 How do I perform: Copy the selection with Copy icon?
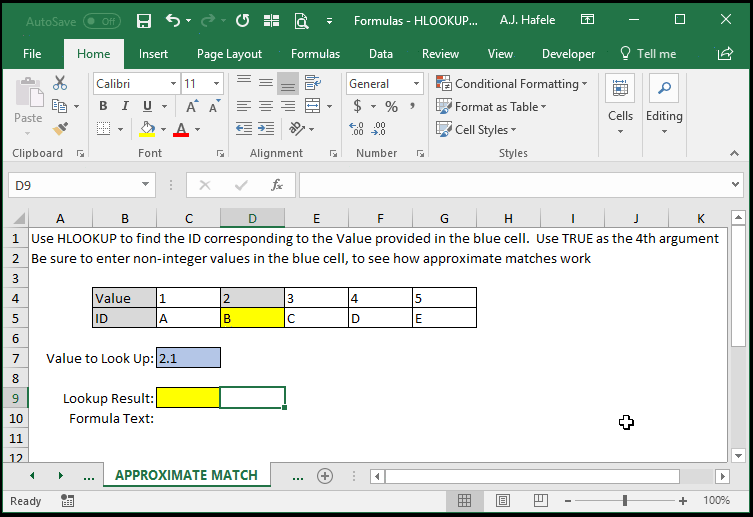point(59,106)
